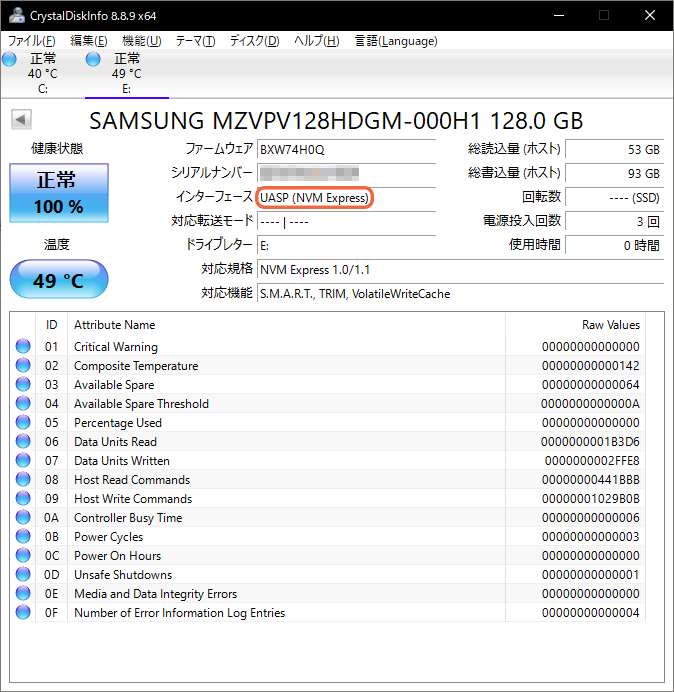
Task: Open the ファイル(F) menu
Action: (31, 41)
